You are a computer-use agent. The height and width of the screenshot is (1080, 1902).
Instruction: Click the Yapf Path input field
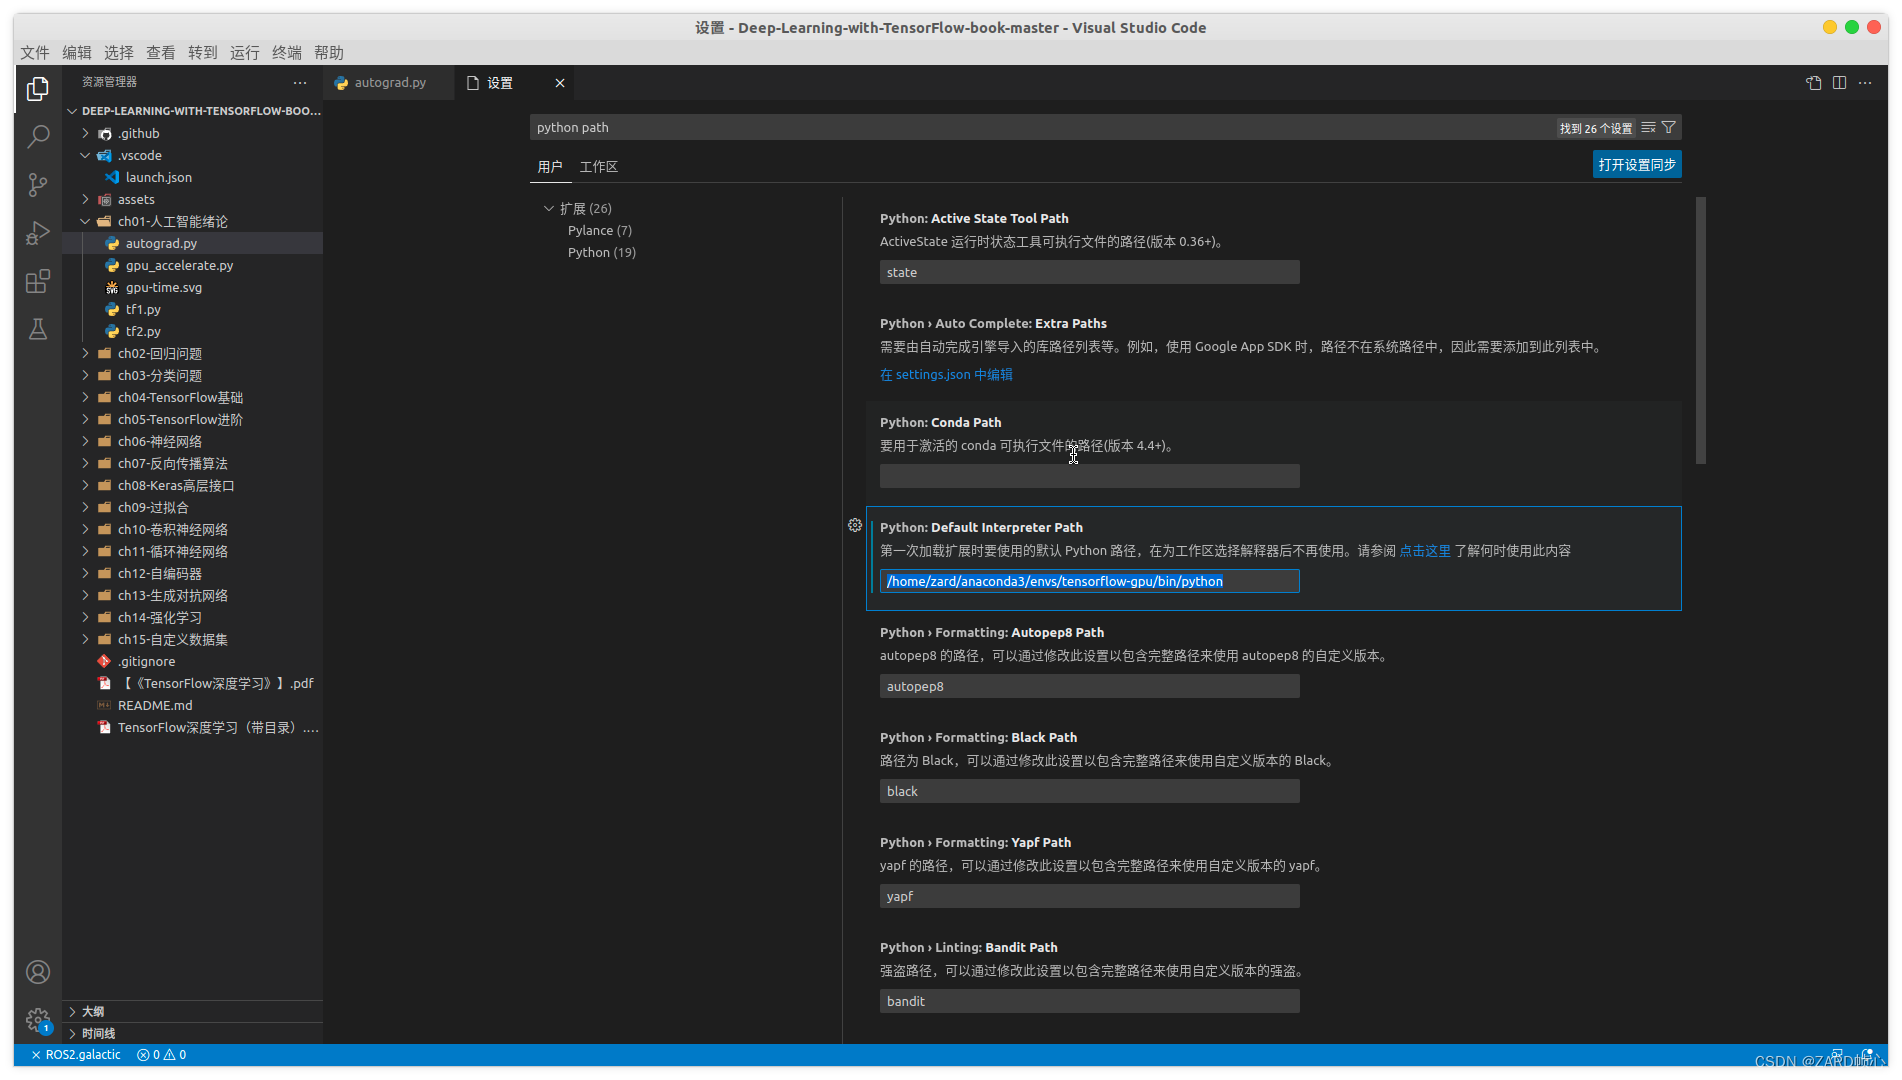pyautogui.click(x=1090, y=896)
